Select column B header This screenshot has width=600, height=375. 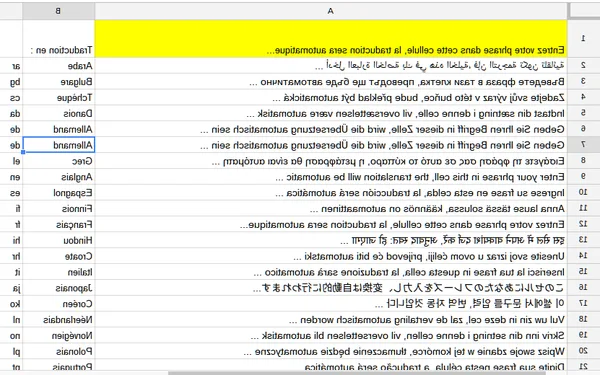point(59,11)
